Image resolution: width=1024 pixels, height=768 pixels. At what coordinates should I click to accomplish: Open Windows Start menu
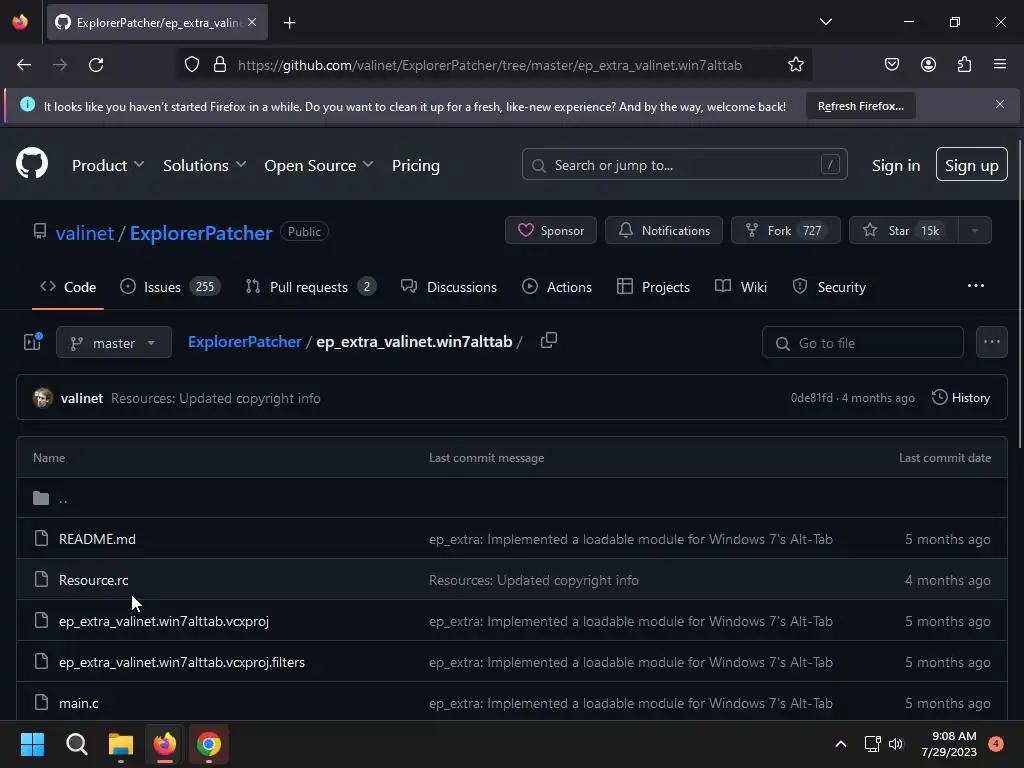[32, 744]
